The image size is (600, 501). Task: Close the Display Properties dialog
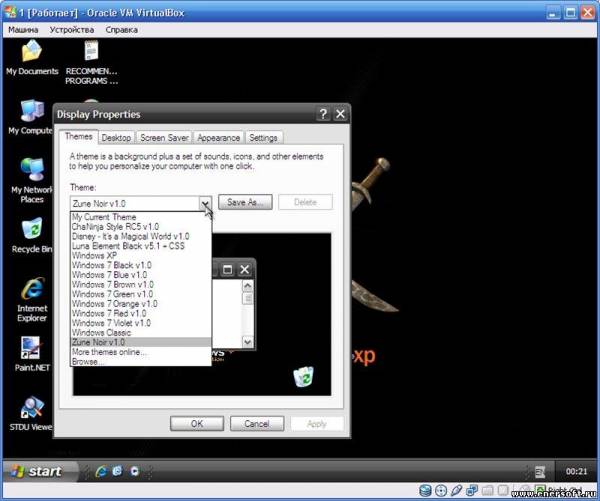click(340, 114)
